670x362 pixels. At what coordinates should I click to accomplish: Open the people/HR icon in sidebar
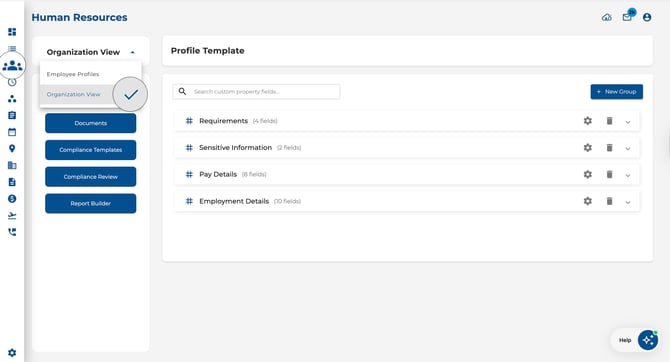pos(12,65)
